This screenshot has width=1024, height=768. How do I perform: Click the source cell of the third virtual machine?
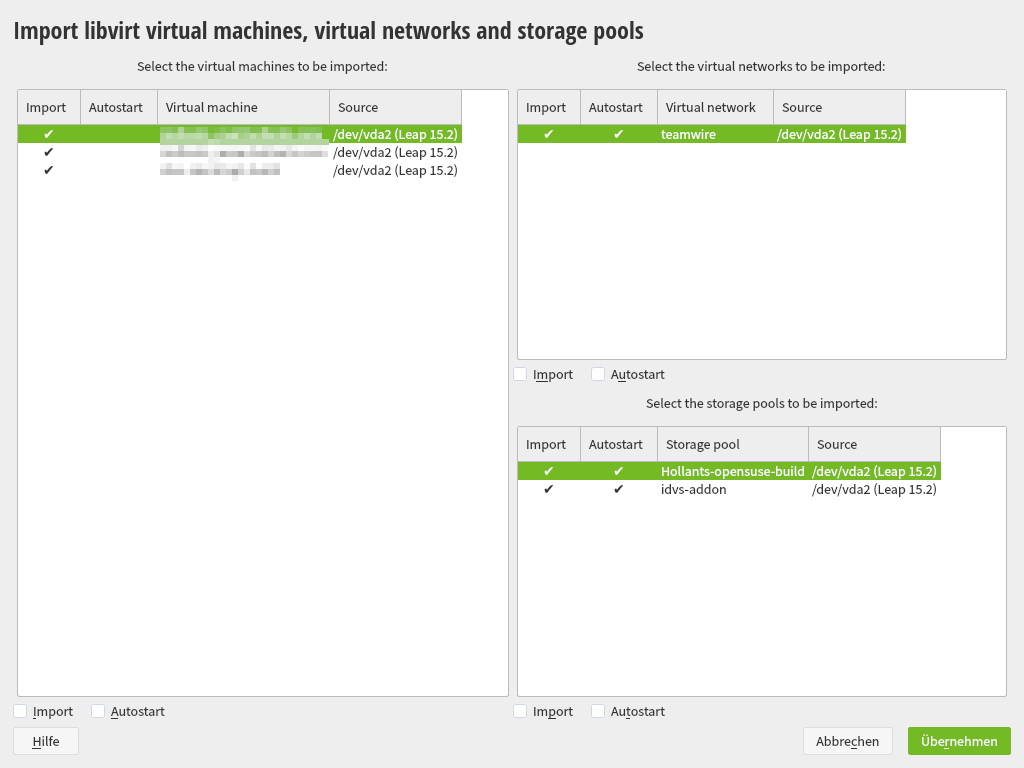pyautogui.click(x=395, y=170)
